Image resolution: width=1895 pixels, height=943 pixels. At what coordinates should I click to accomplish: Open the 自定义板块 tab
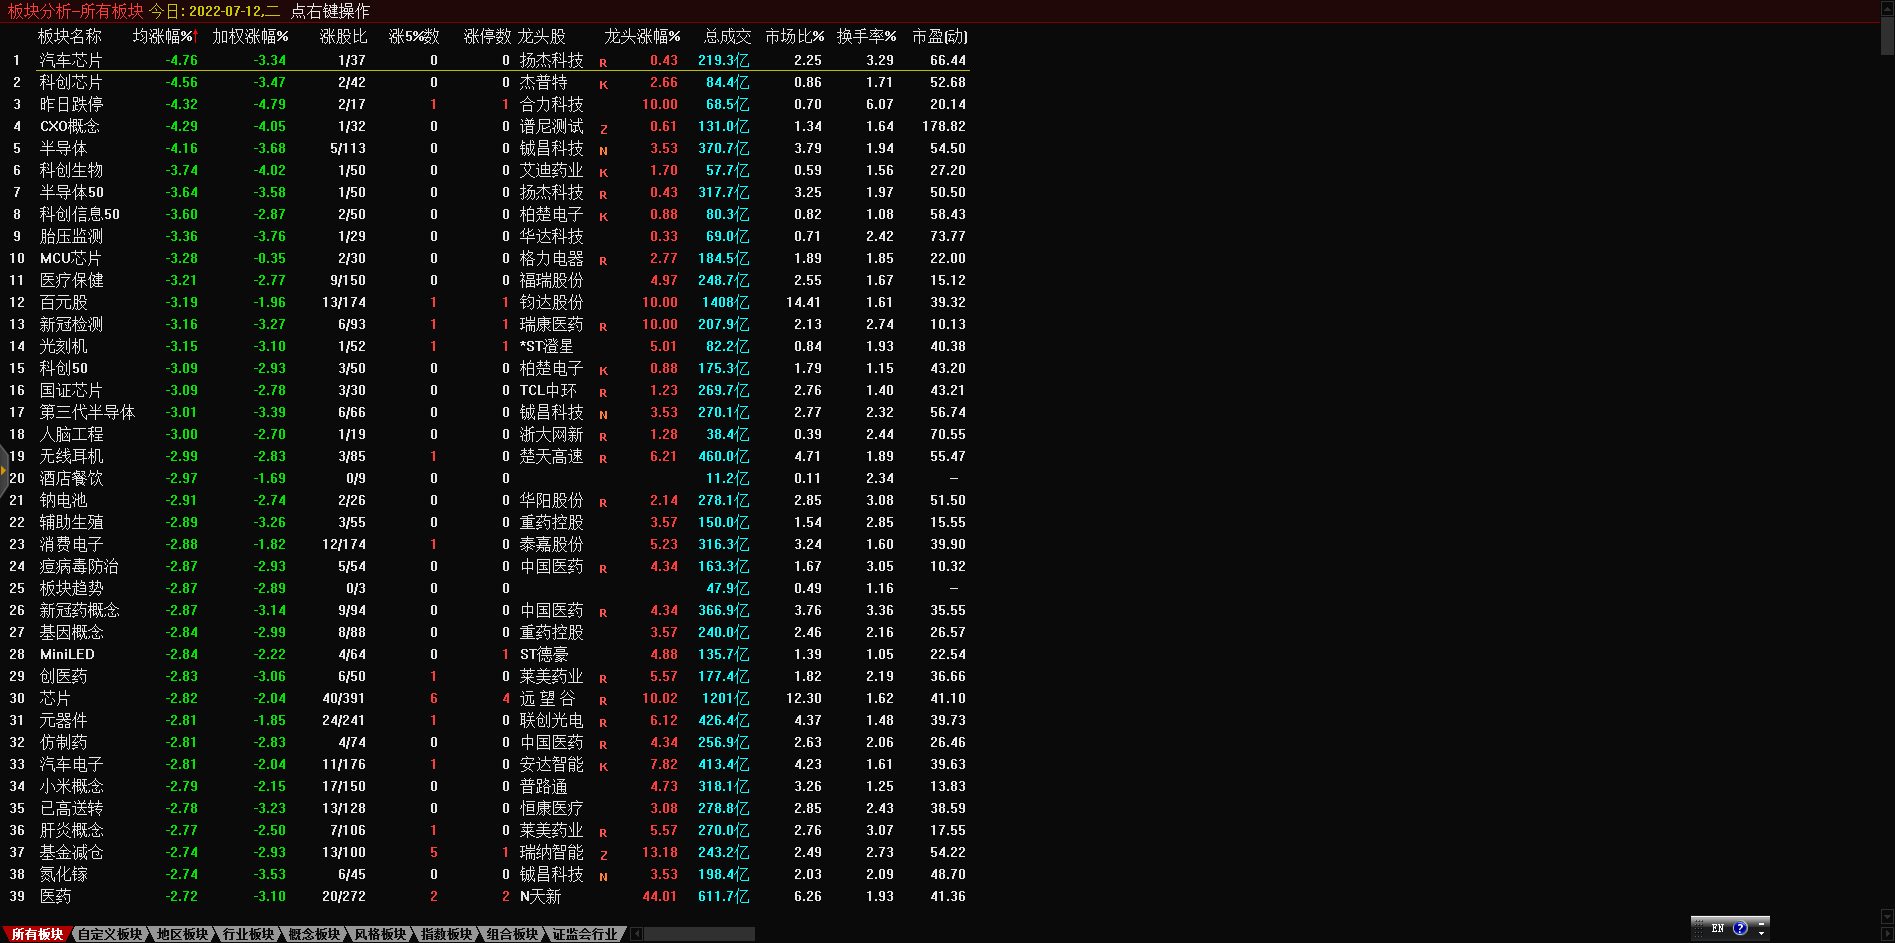tap(110, 934)
